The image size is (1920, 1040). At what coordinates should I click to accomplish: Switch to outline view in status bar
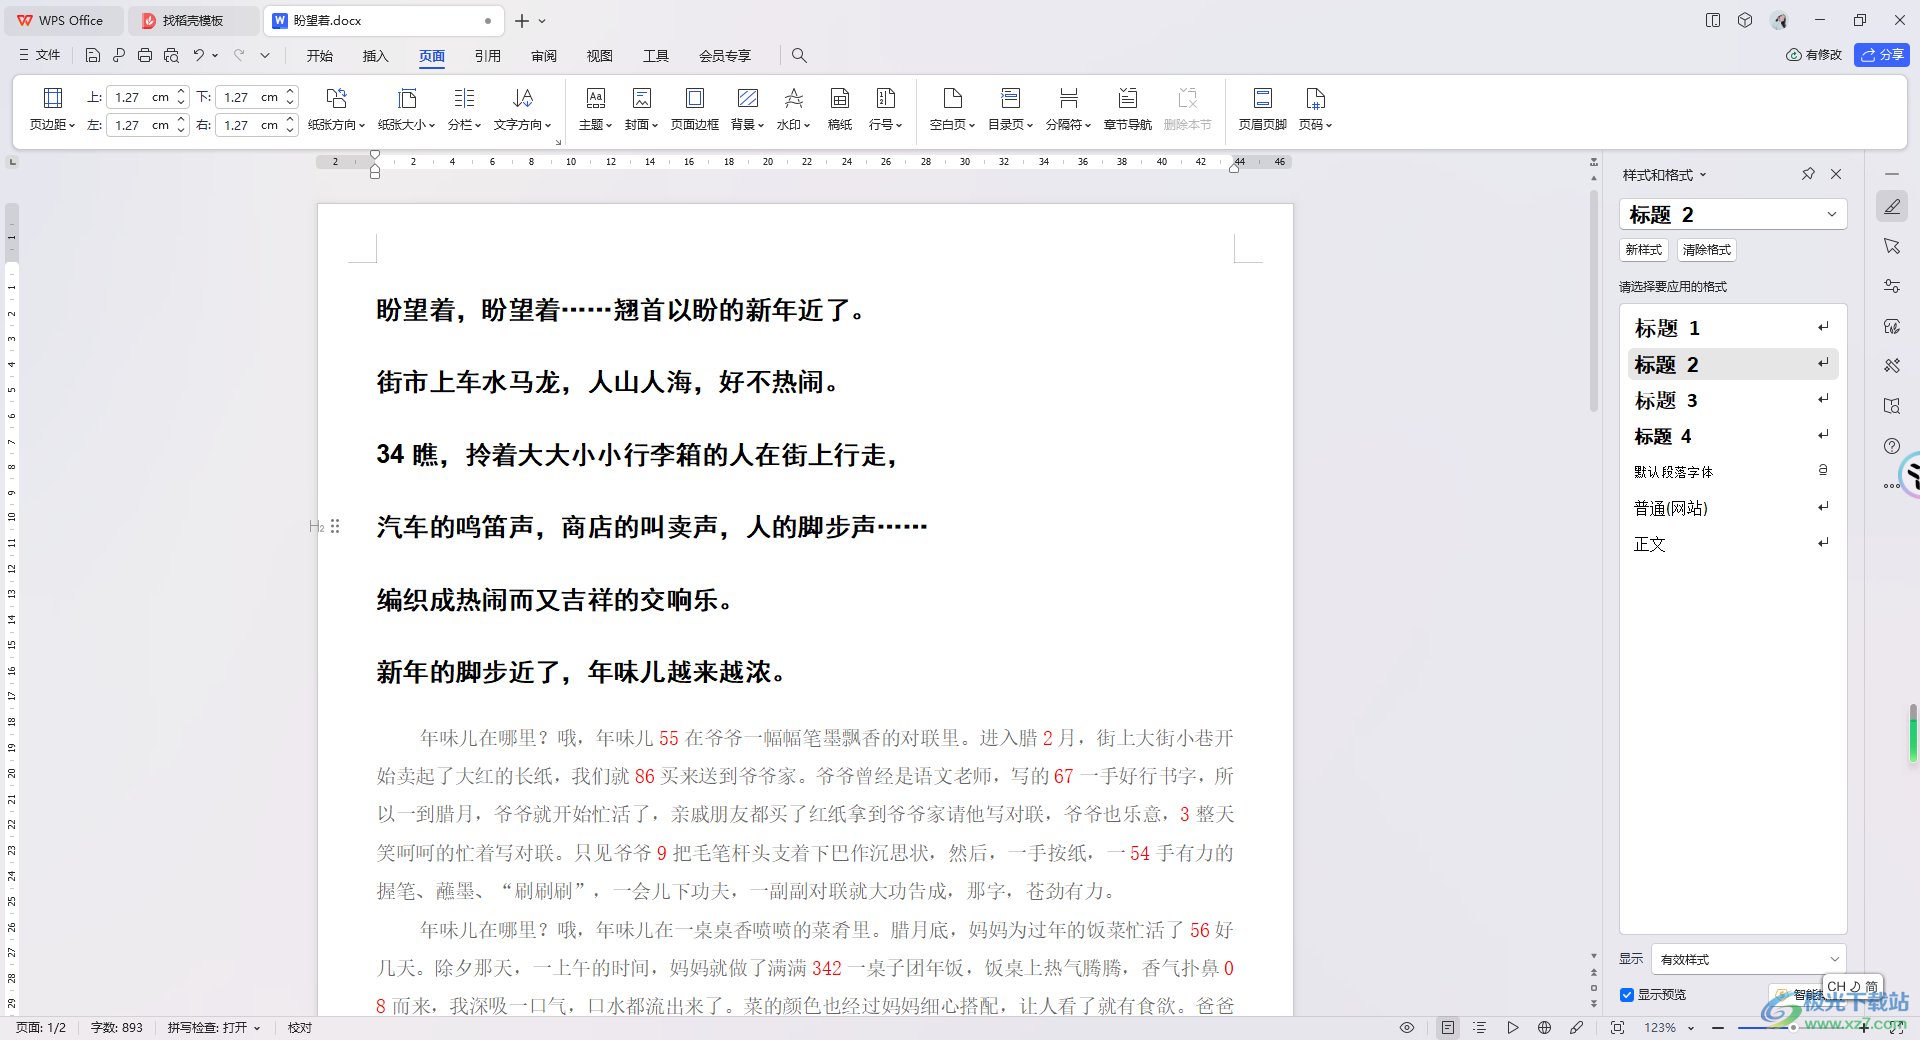tap(1480, 1028)
